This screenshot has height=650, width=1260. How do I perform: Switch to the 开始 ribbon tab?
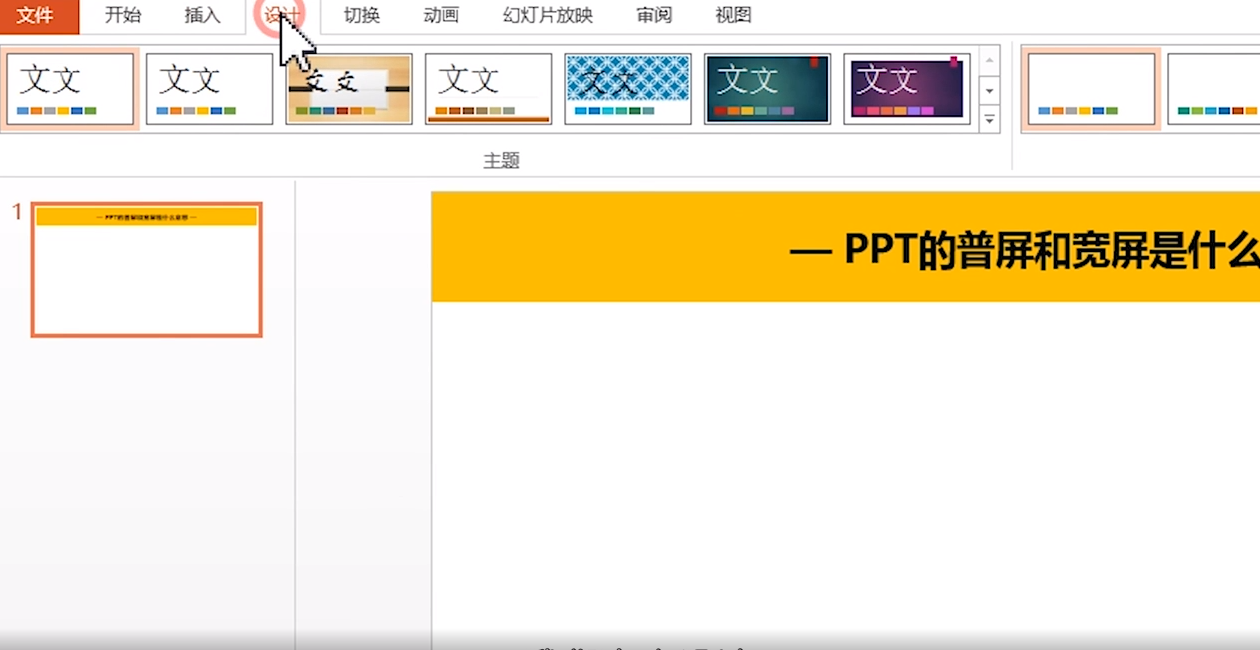[x=123, y=16]
